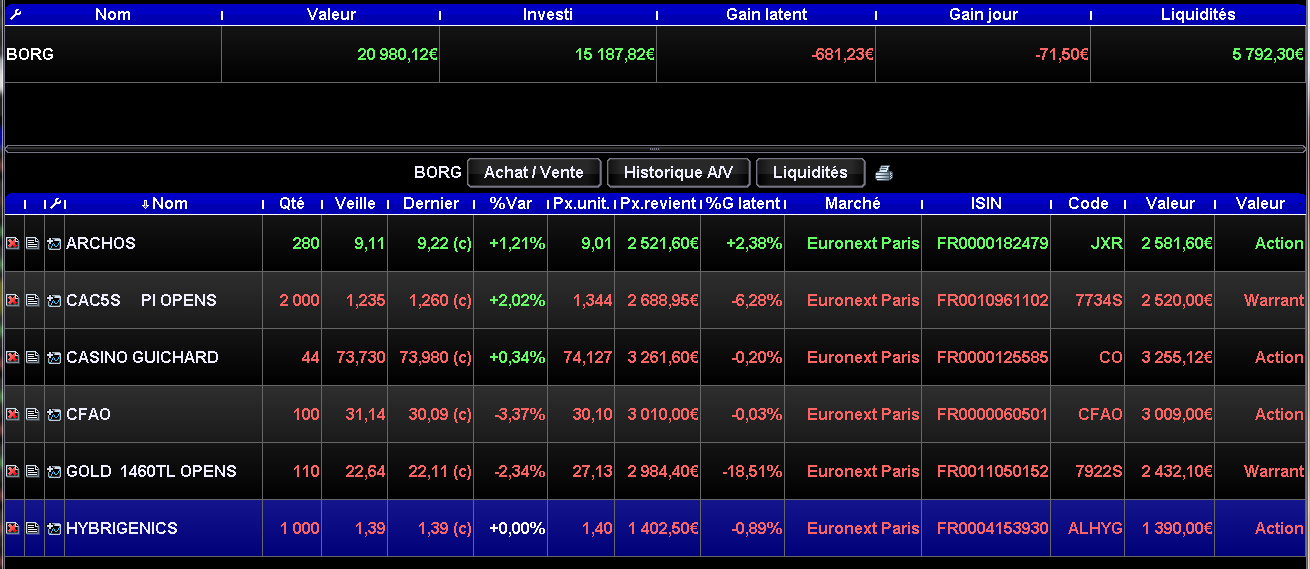The height and width of the screenshot is (569, 1310).
Task: Sort by the Px.revient column header
Action: (658, 203)
